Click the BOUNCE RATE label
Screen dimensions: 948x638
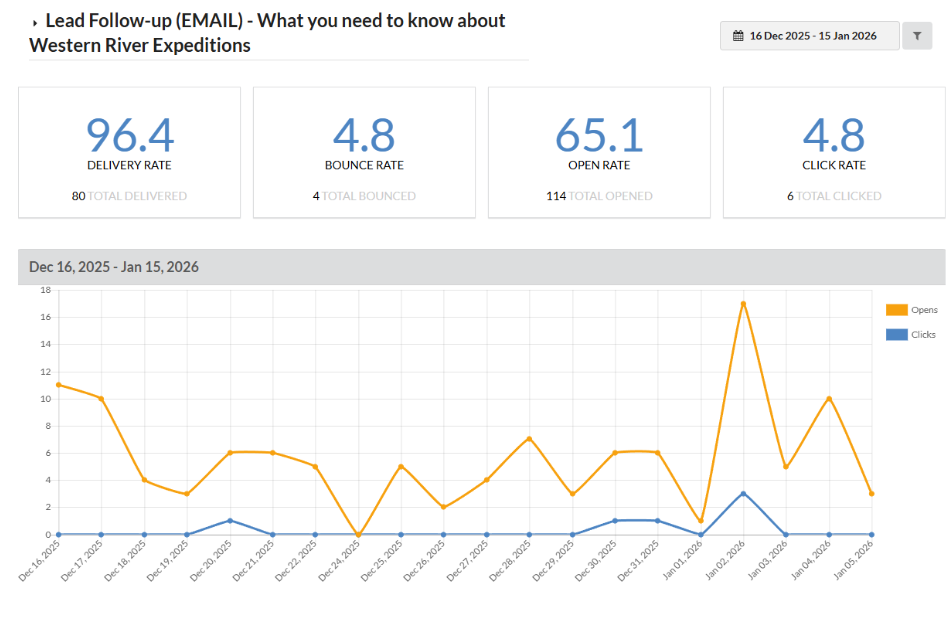click(x=364, y=165)
